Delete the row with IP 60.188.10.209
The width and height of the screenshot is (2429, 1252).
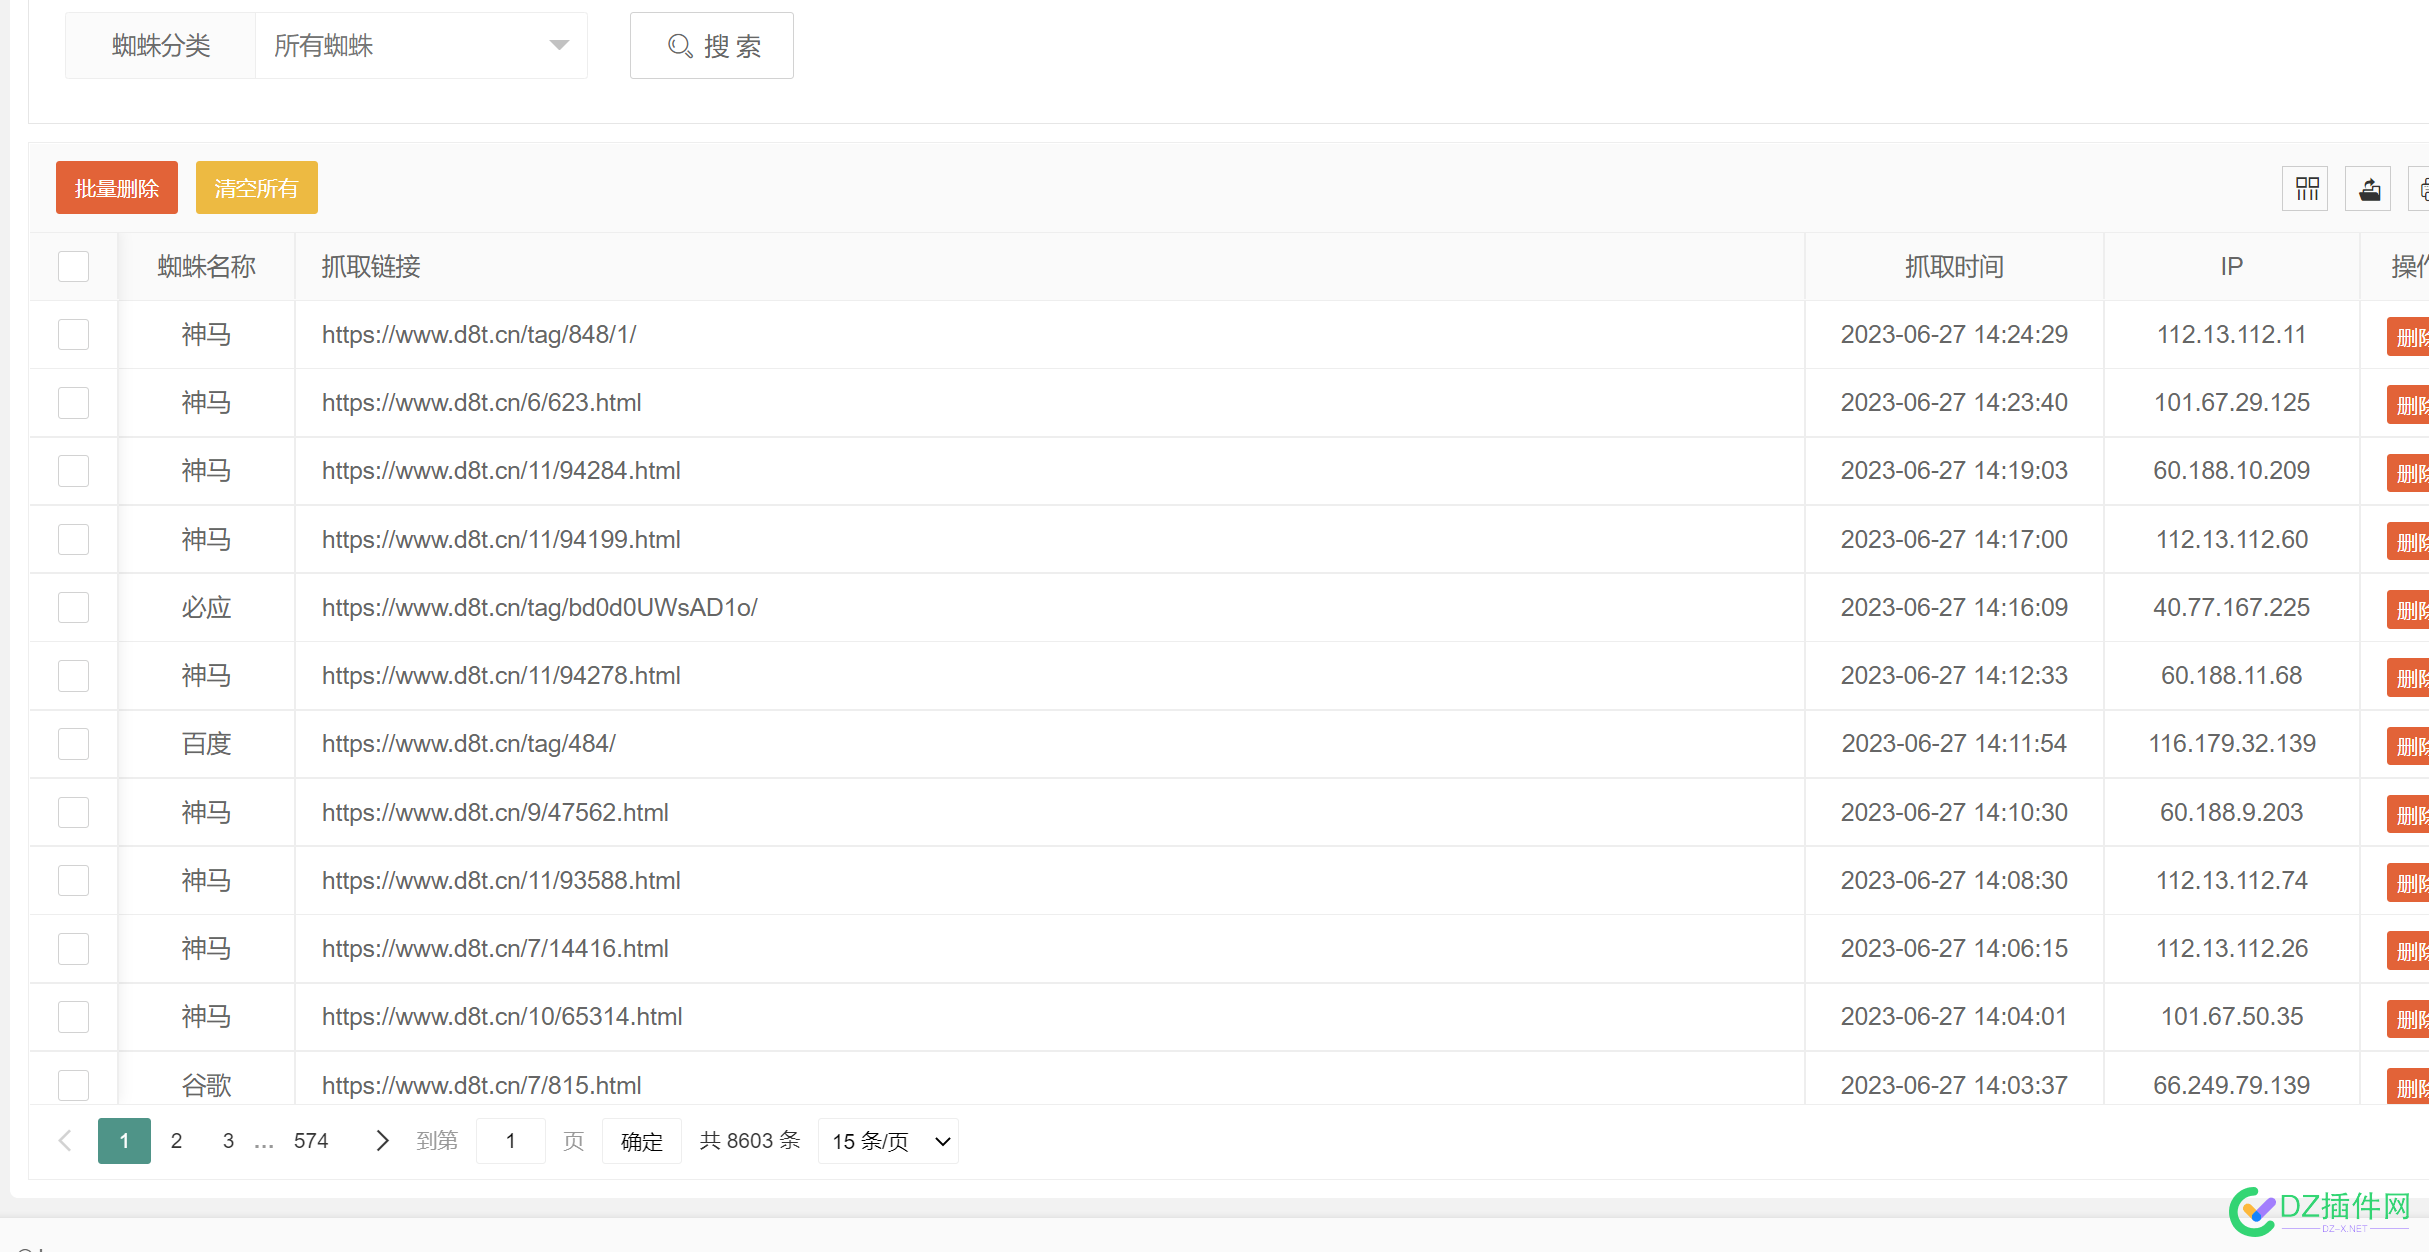click(x=2408, y=473)
